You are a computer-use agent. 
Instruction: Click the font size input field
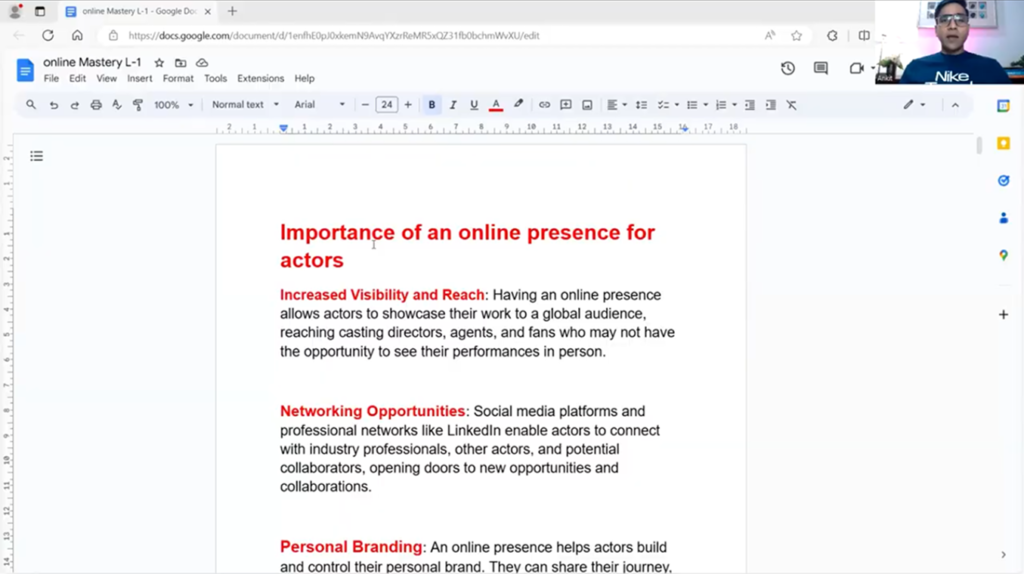point(386,105)
